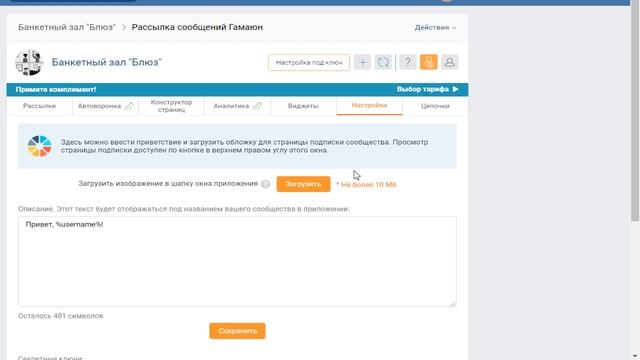Open the Цепочки tab
The height and width of the screenshot is (360, 640).
point(435,106)
